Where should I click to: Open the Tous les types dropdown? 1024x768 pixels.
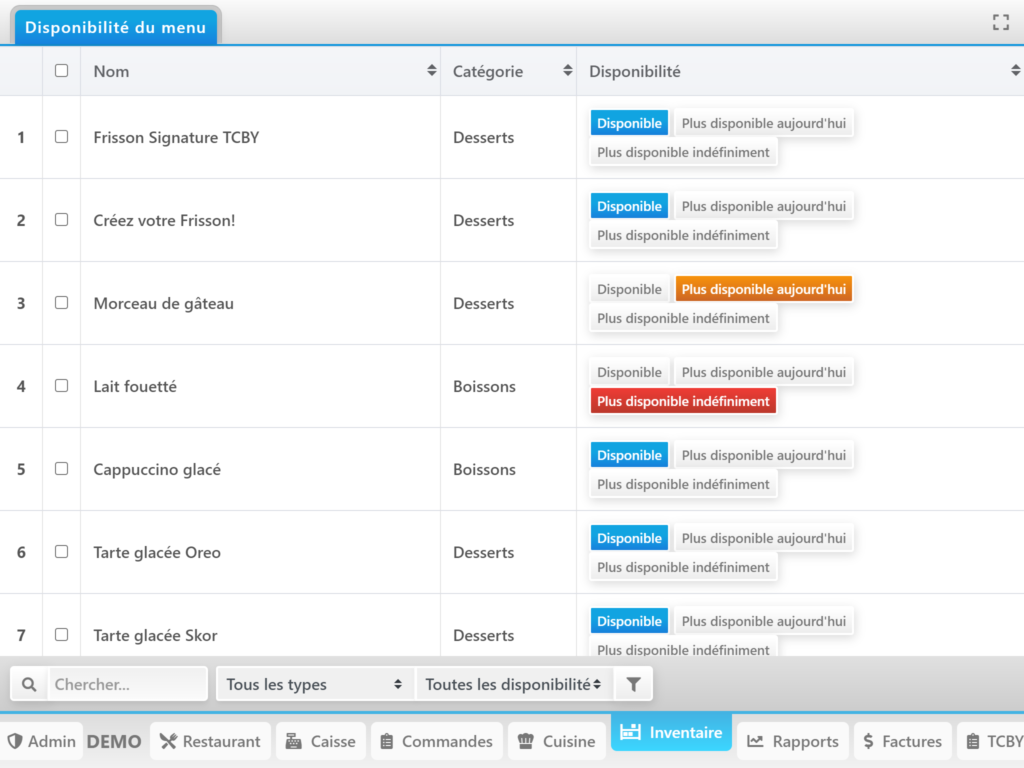click(314, 685)
